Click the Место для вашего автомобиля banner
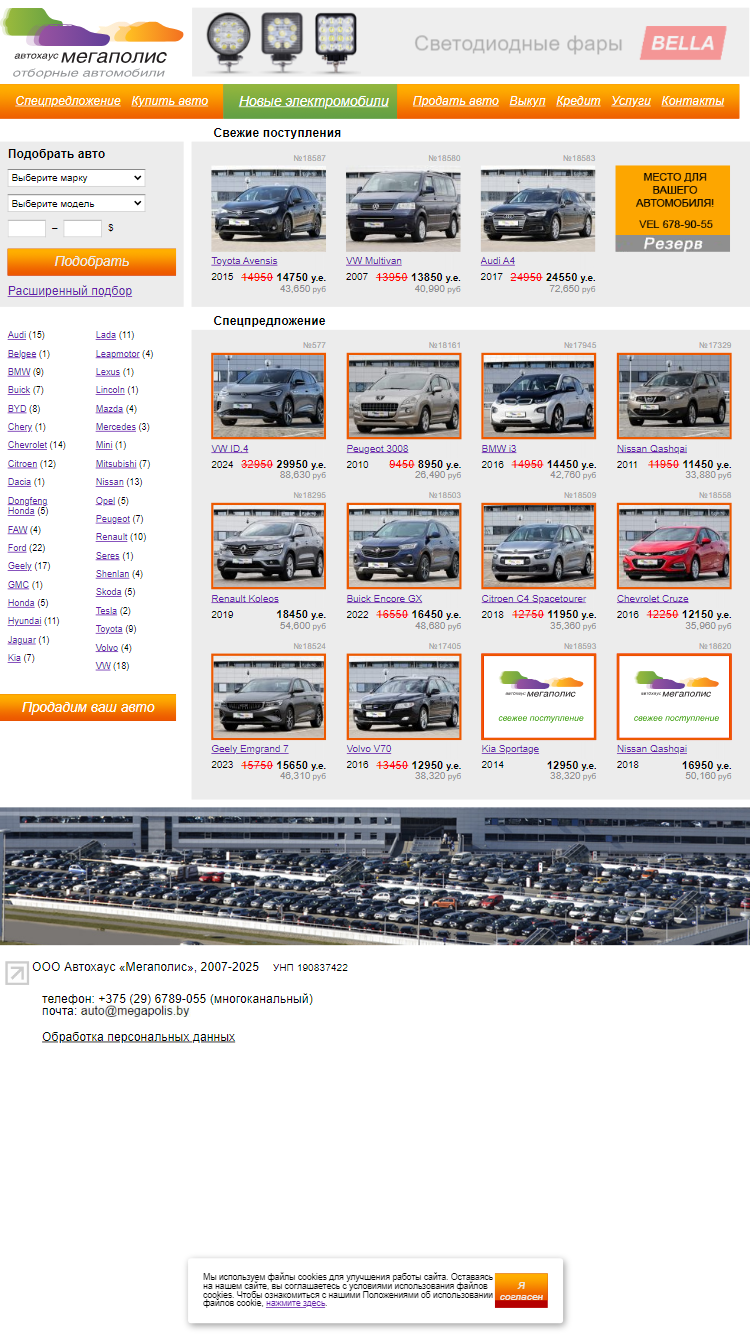The height and width of the screenshot is (1334, 750). (673, 208)
